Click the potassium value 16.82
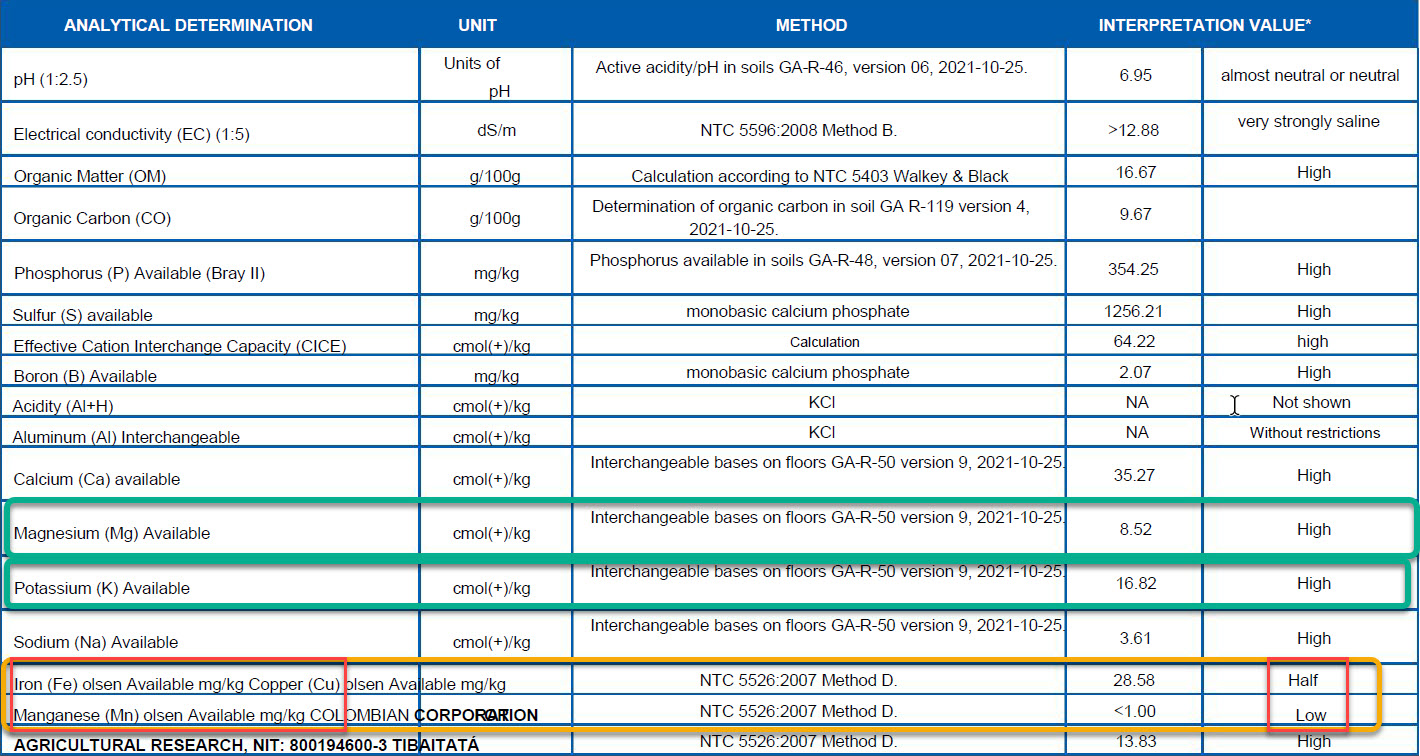Image resolution: width=1420 pixels, height=756 pixels. tap(1134, 583)
